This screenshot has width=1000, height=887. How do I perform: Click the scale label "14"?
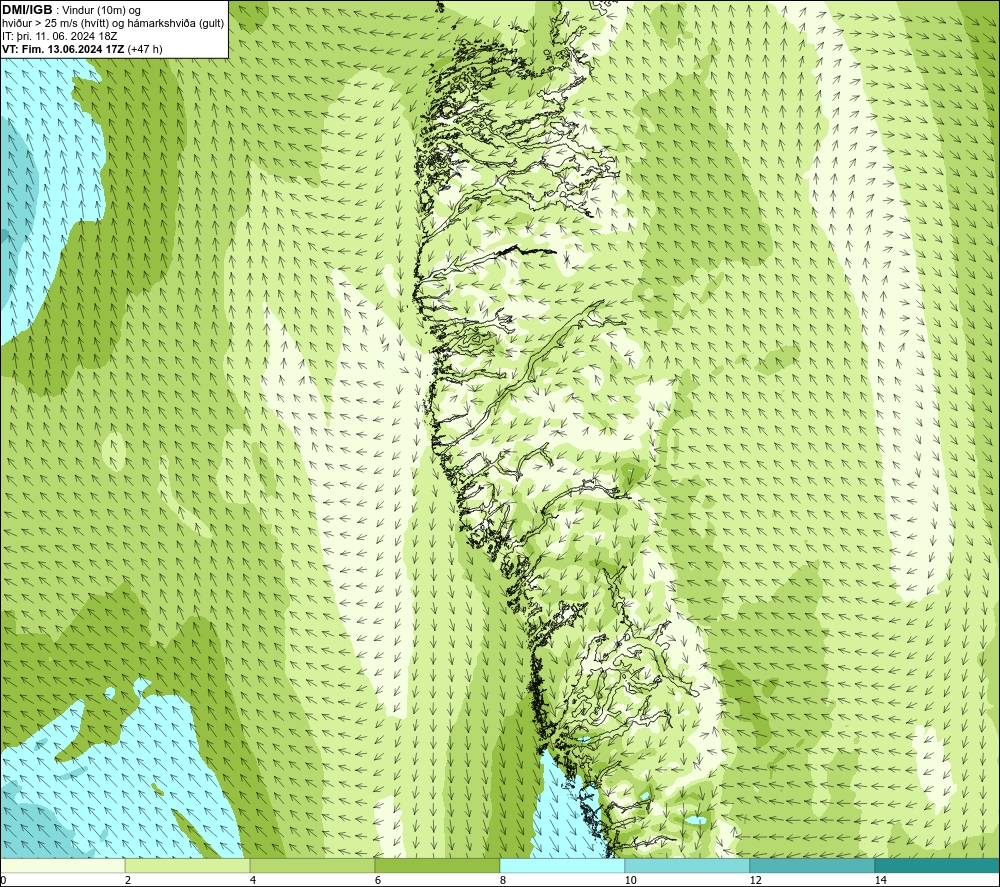pos(880,880)
